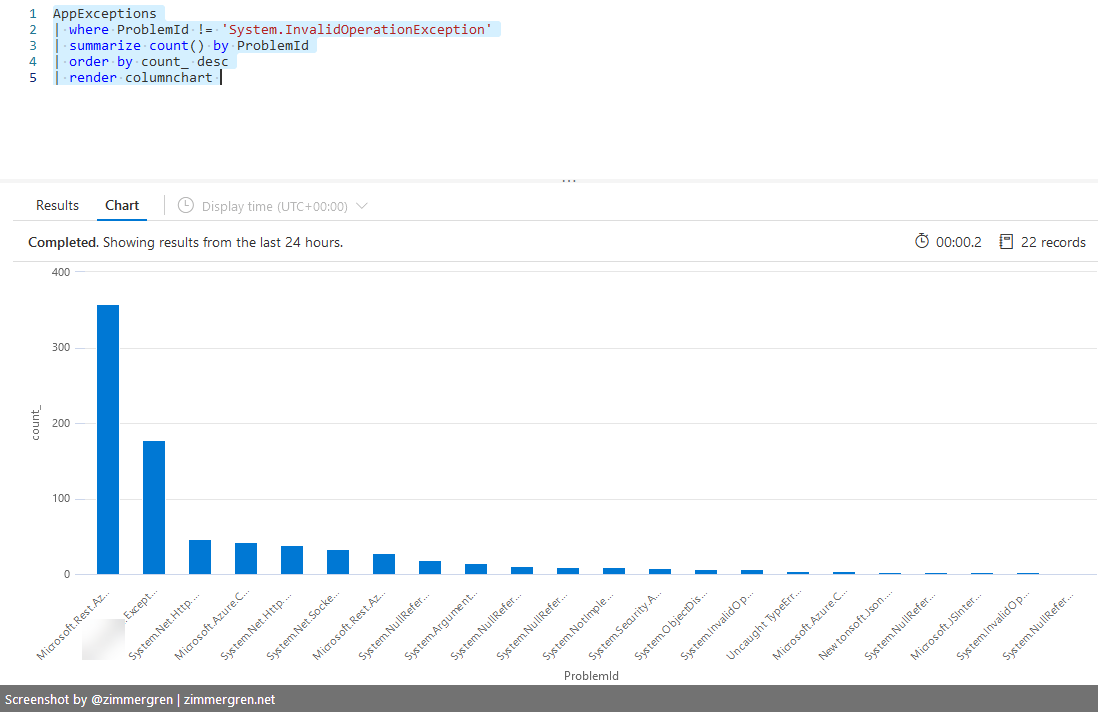Click the clock icon beside Display time
Screen dimensions: 1098x712
pyautogui.click(x=186, y=206)
